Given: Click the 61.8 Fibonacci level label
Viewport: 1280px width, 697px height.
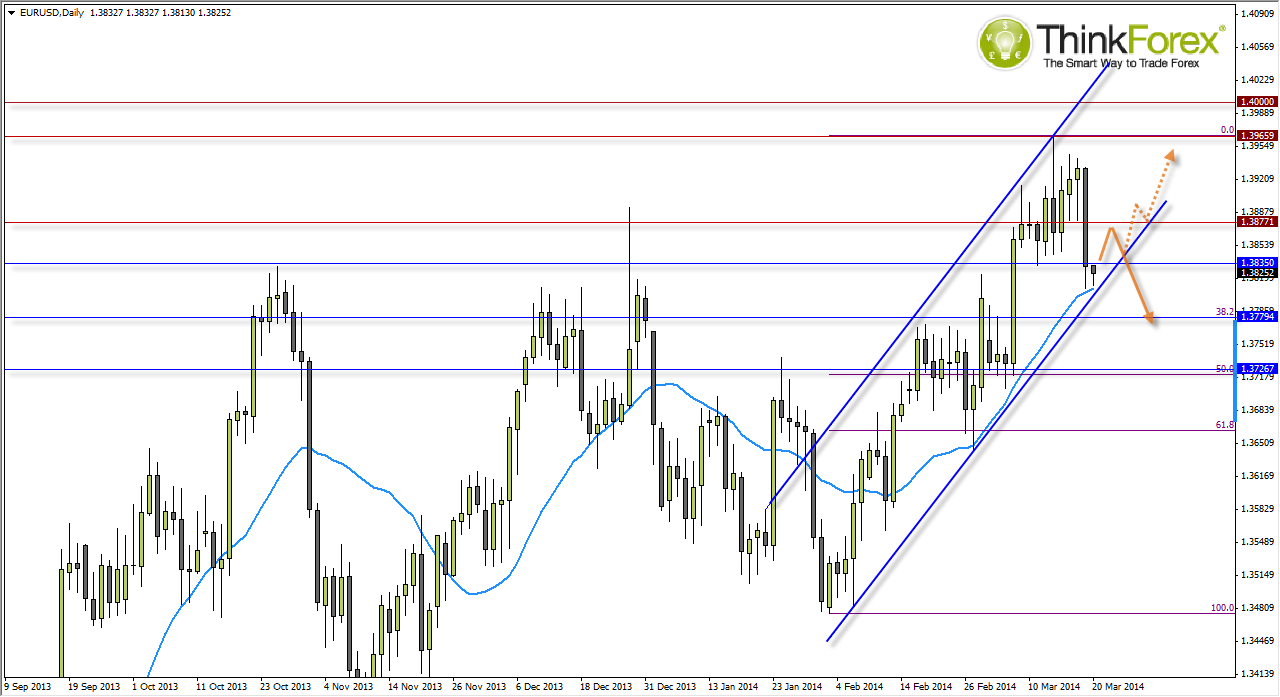Looking at the screenshot, I should coord(1225,426).
